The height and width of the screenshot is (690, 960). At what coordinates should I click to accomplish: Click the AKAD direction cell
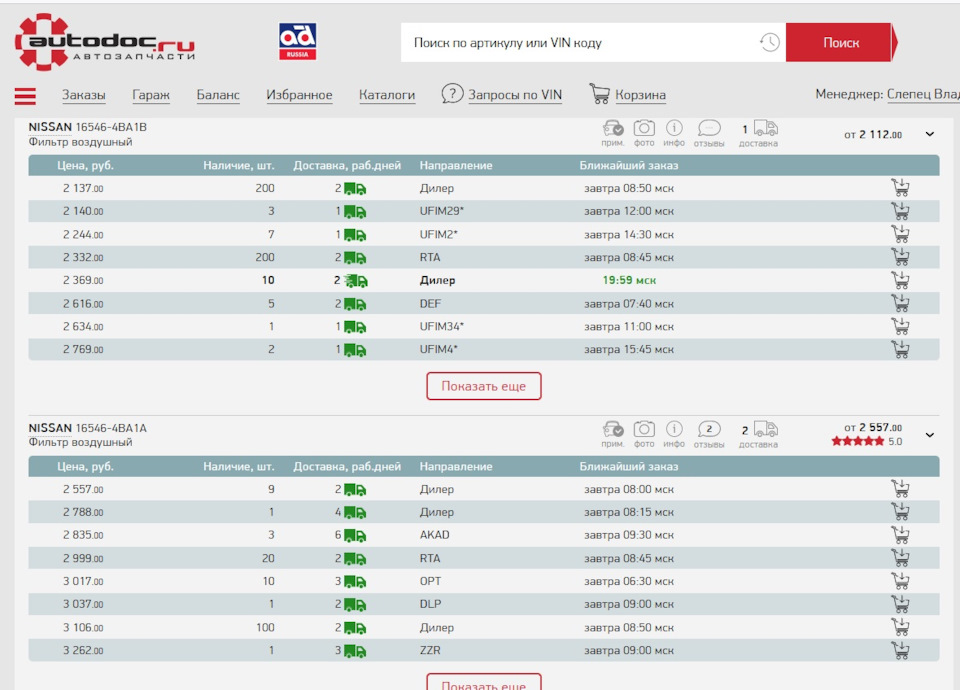(x=435, y=535)
